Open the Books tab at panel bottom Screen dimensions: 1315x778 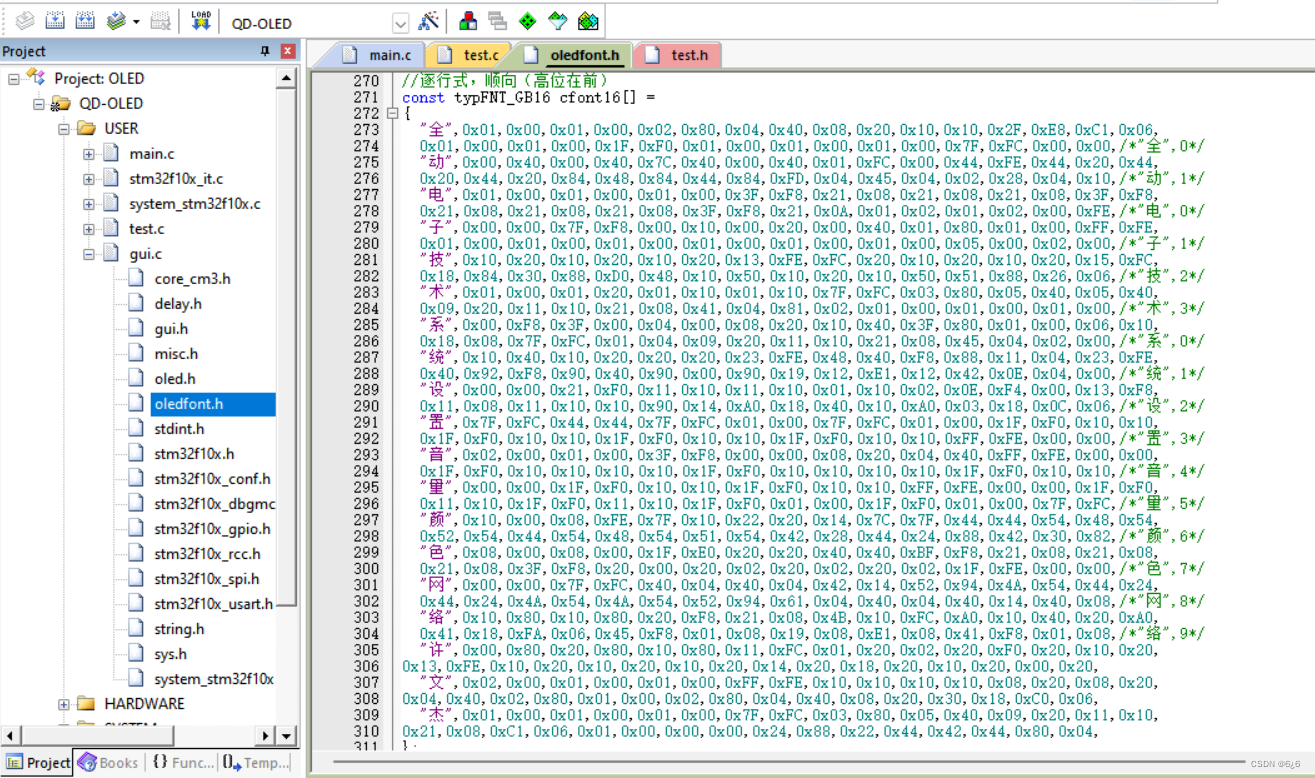[x=108, y=763]
